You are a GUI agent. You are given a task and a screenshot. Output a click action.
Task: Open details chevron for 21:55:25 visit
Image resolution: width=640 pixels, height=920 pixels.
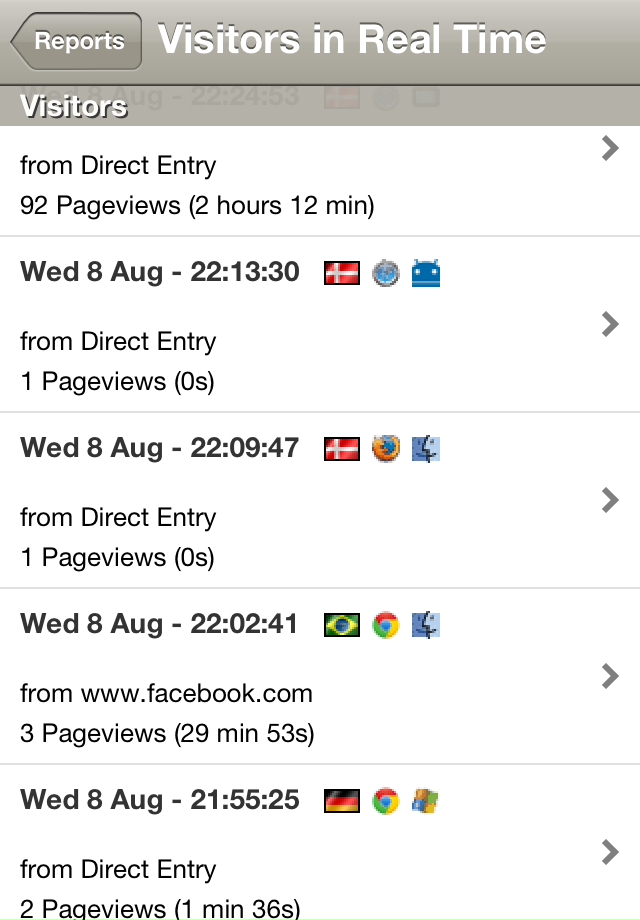coord(610,852)
